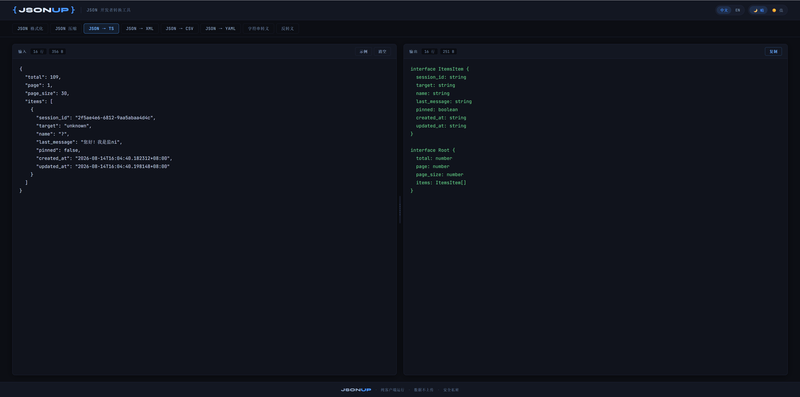The height and width of the screenshot is (397, 800).
Task: Click the "name": "?" line in input
Action: (x=53, y=134)
